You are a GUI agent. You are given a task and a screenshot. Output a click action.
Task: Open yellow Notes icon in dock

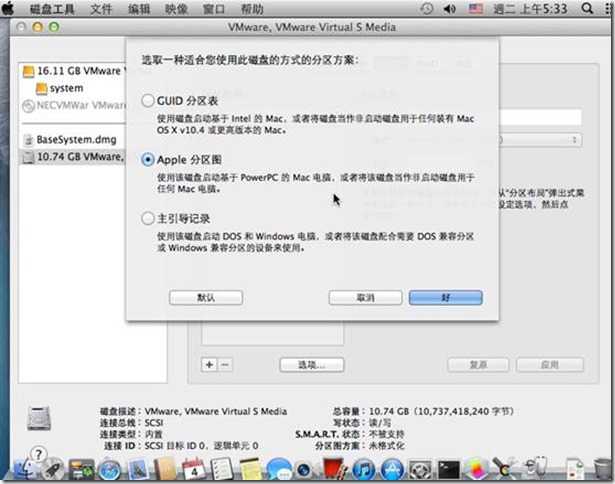pyautogui.click(x=250, y=469)
